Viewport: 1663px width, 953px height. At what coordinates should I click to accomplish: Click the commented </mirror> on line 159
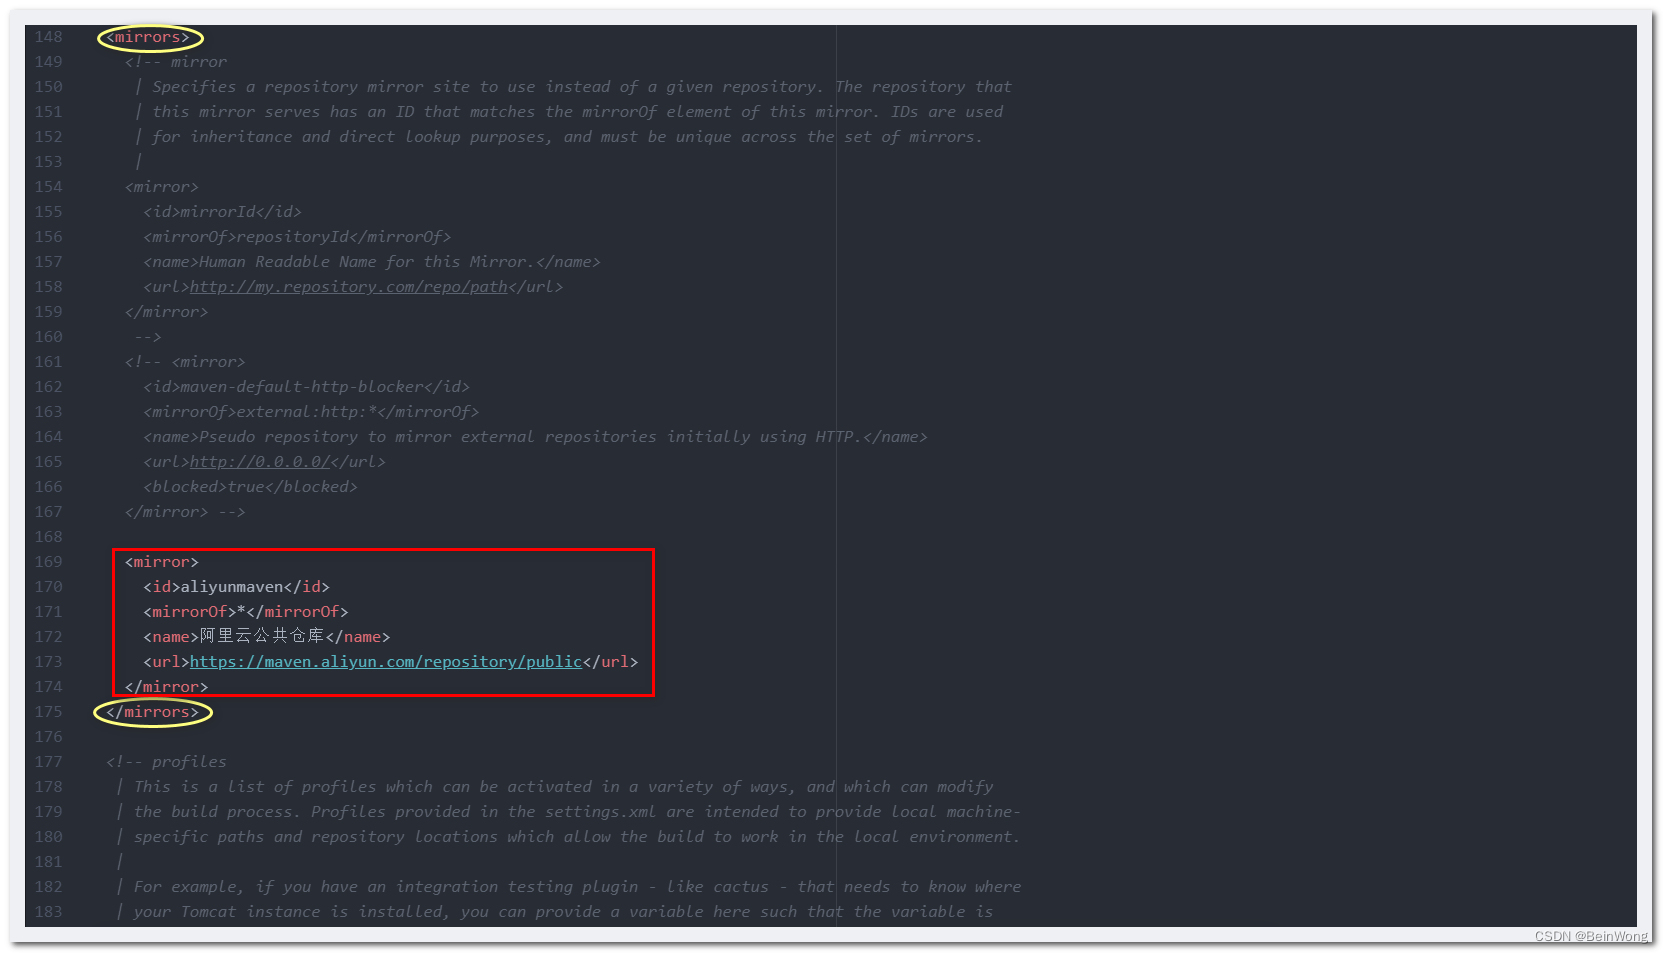click(x=167, y=312)
